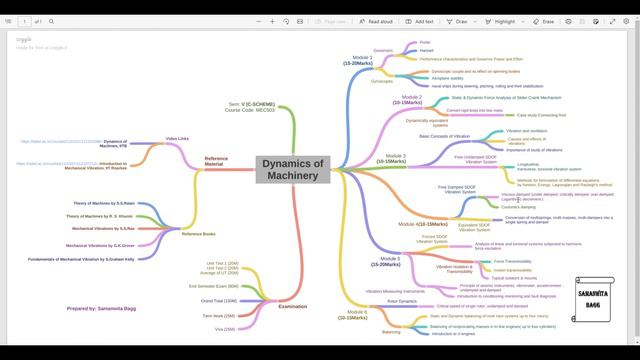Viewport: 640px width, 360px height.
Task: Print the PDF document
Action: point(568,21)
